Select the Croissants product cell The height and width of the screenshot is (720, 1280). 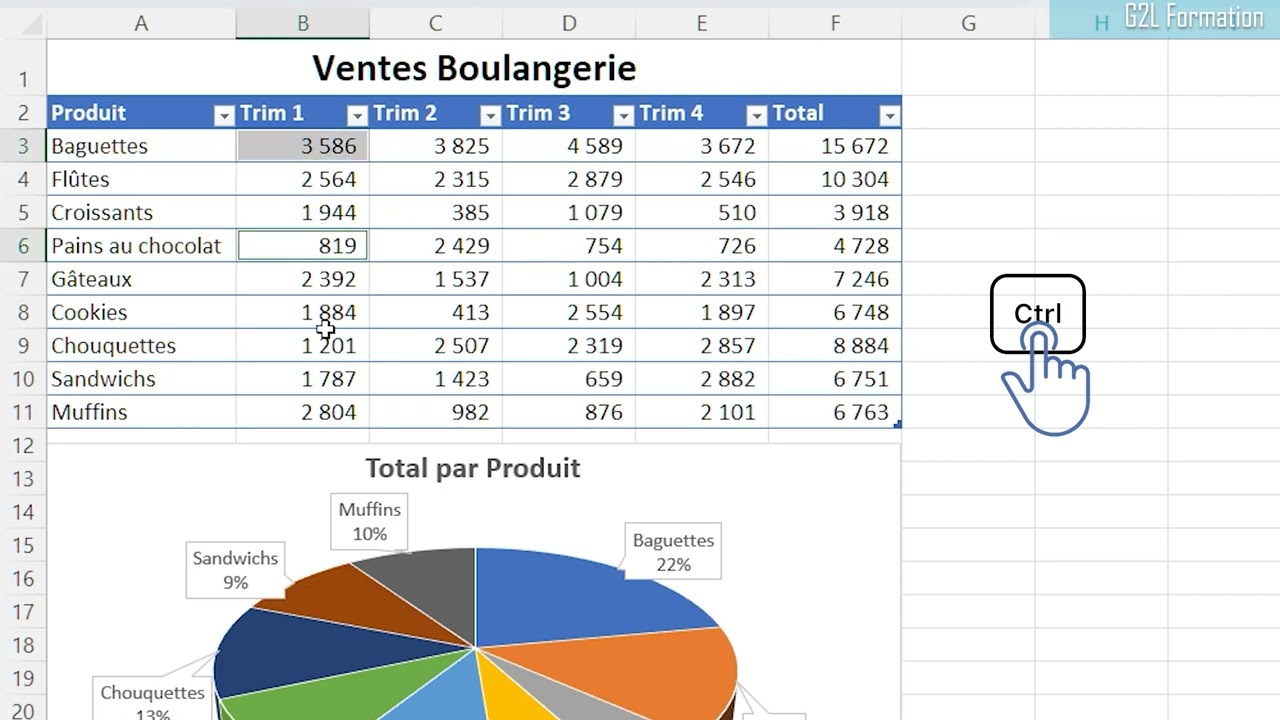(x=141, y=212)
